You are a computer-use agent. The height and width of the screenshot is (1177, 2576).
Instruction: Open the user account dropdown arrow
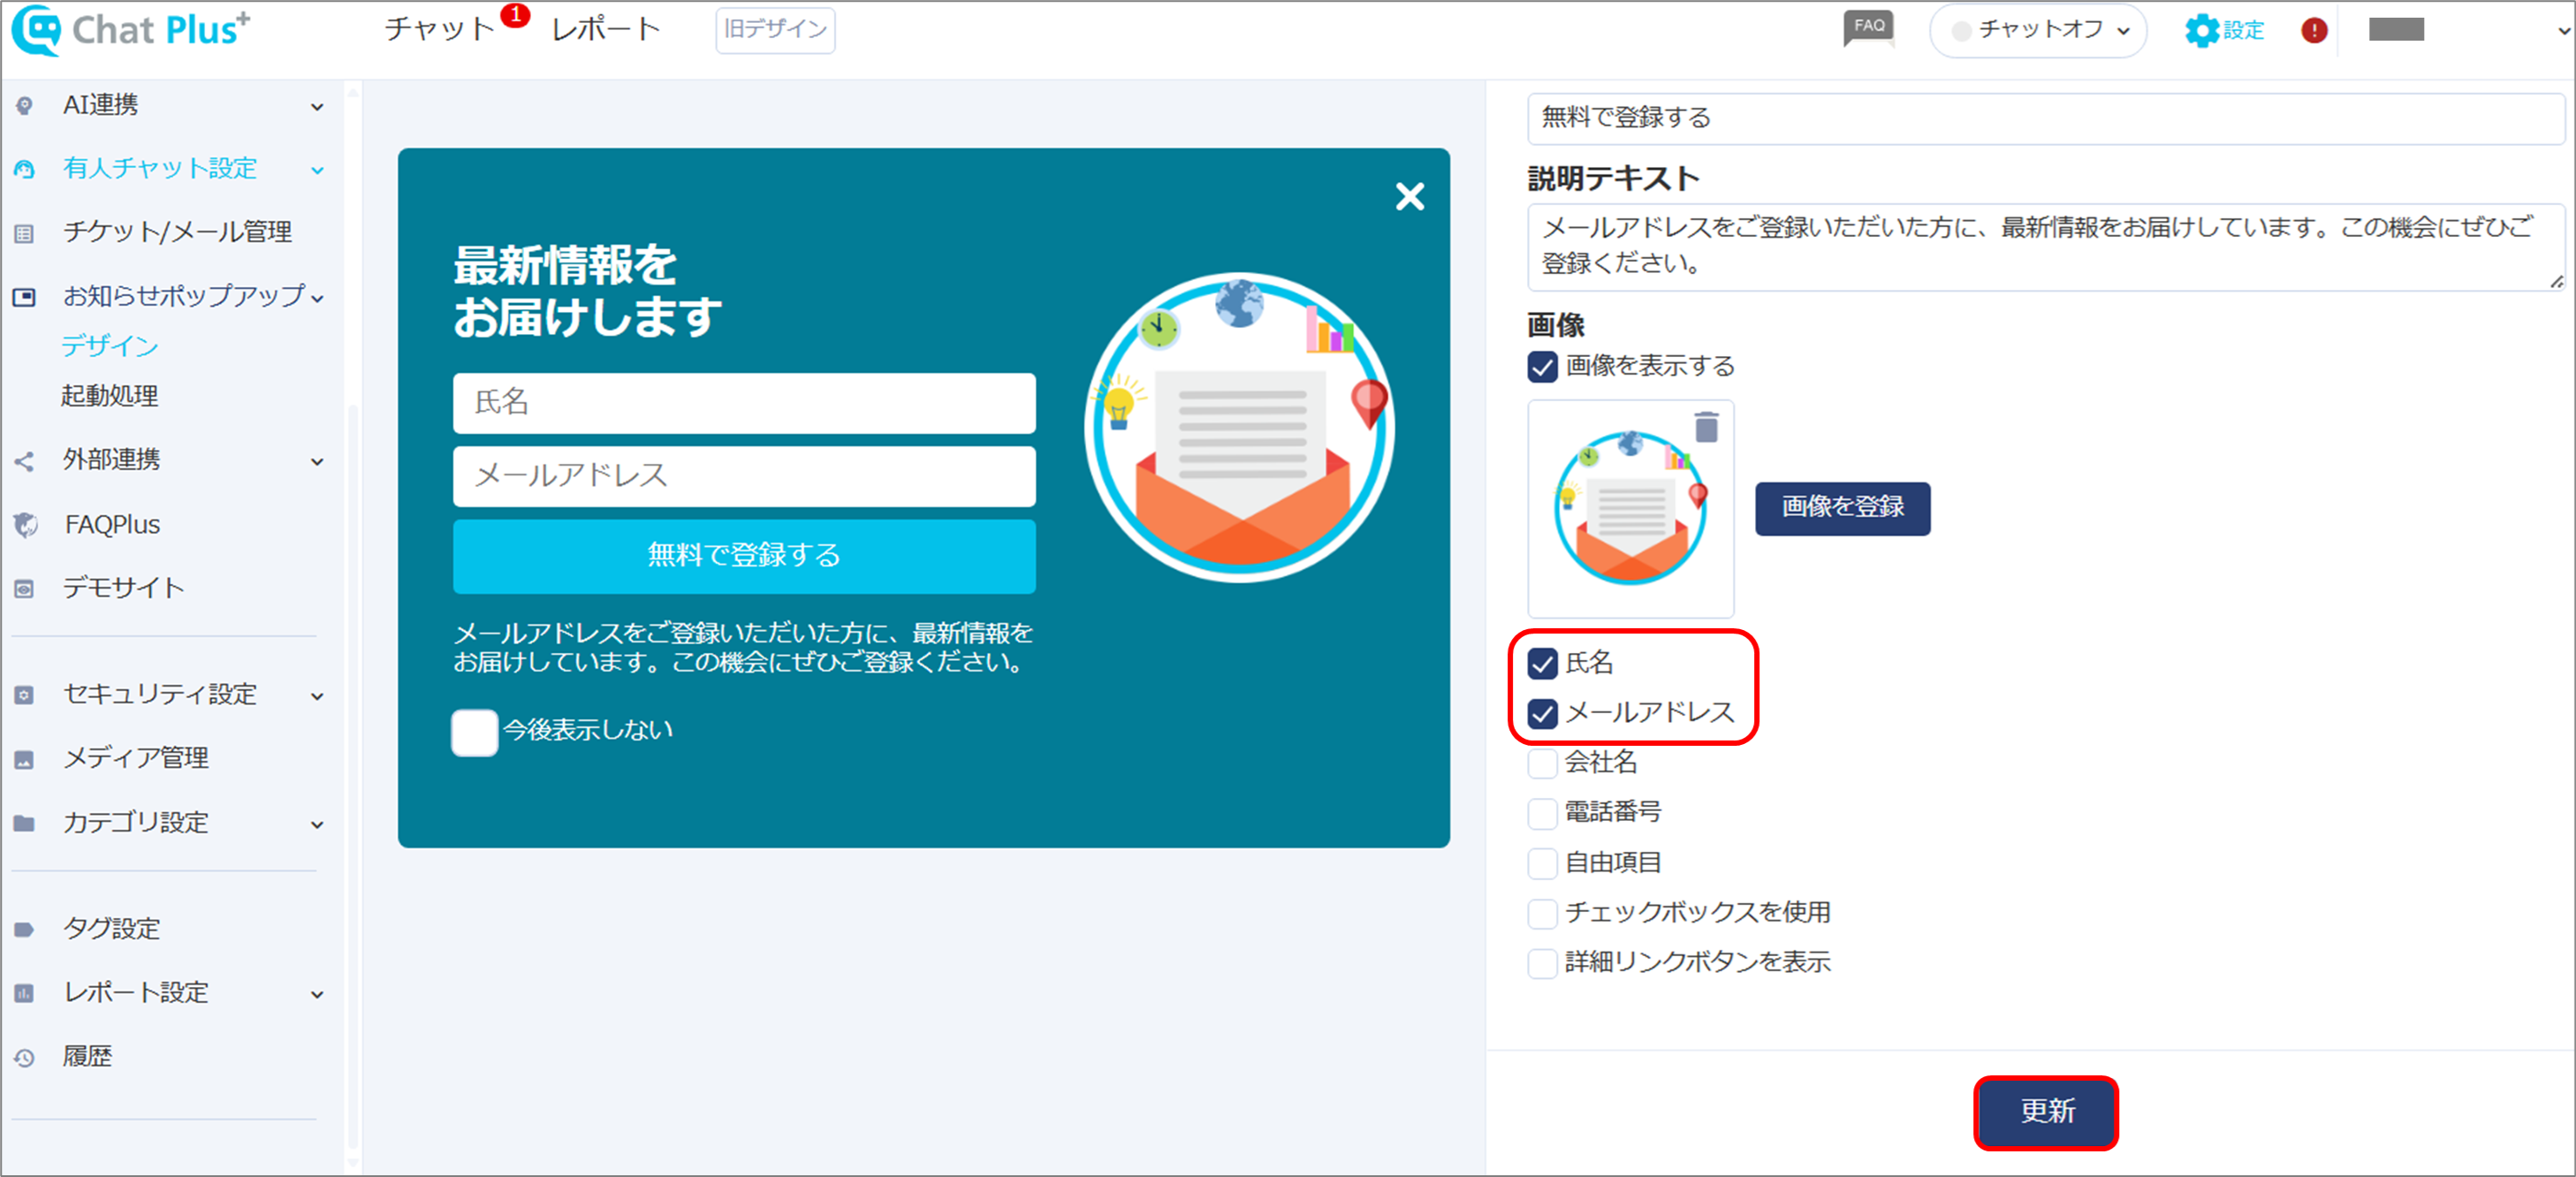coord(2563,31)
